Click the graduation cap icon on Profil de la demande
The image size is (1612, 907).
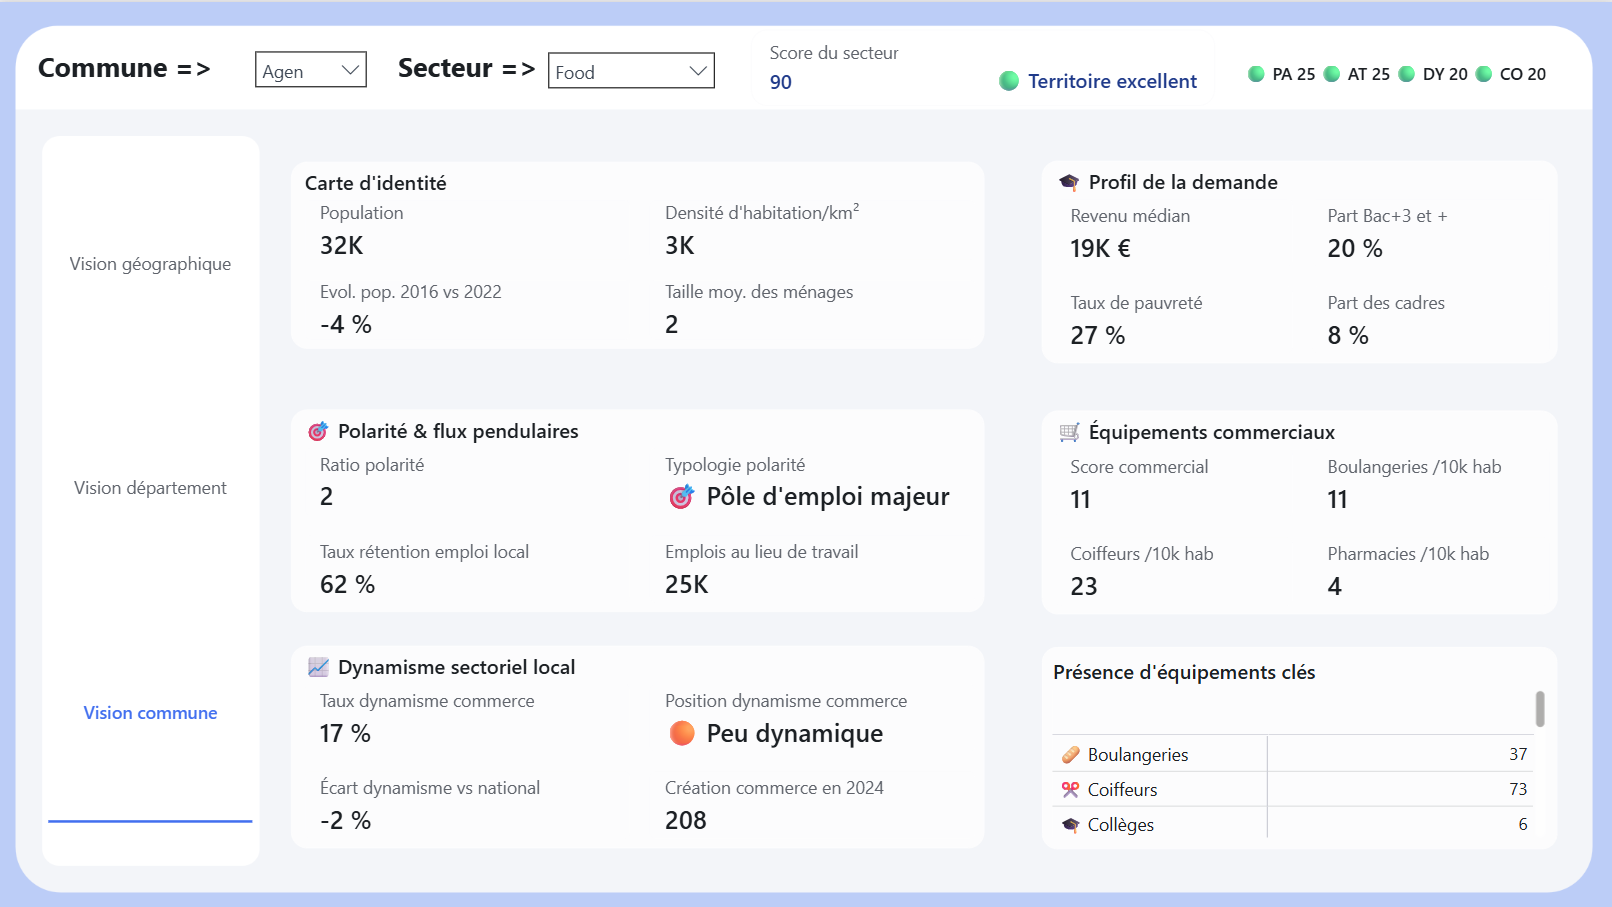(x=1070, y=182)
